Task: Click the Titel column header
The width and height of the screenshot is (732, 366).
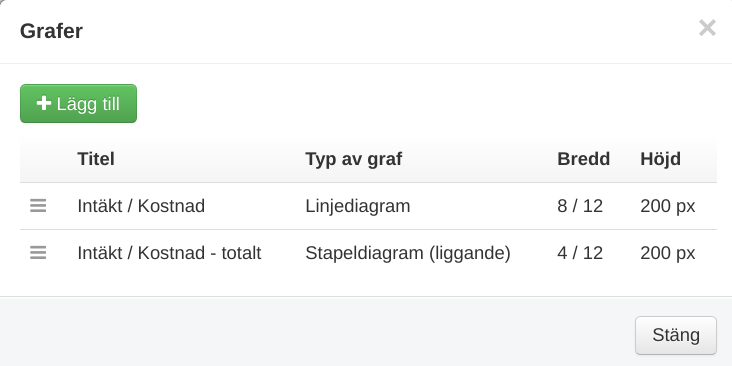Action: click(96, 159)
